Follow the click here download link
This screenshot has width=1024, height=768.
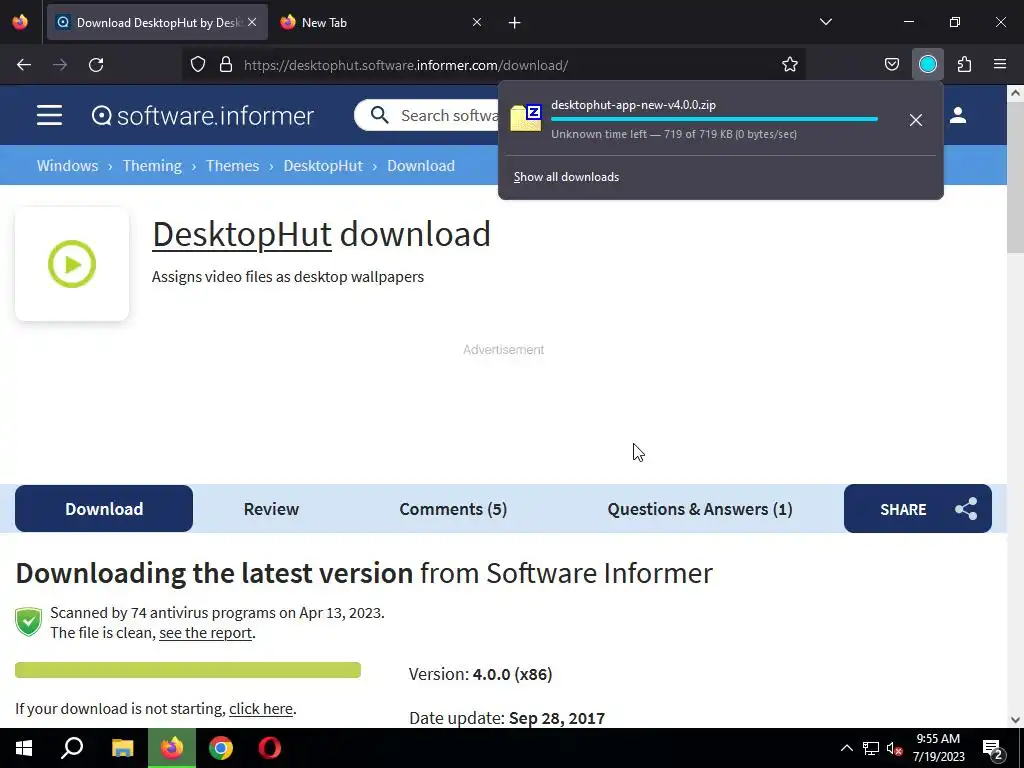261,709
